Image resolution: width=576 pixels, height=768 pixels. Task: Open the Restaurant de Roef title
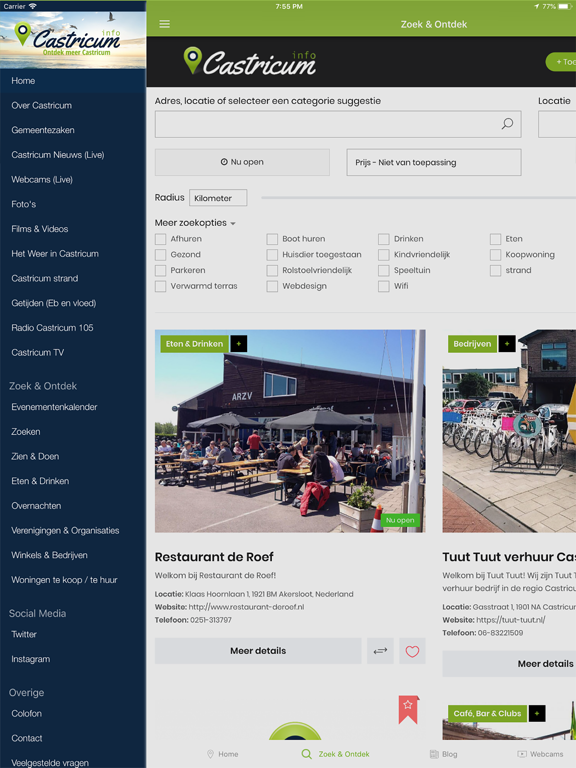pos(214,557)
